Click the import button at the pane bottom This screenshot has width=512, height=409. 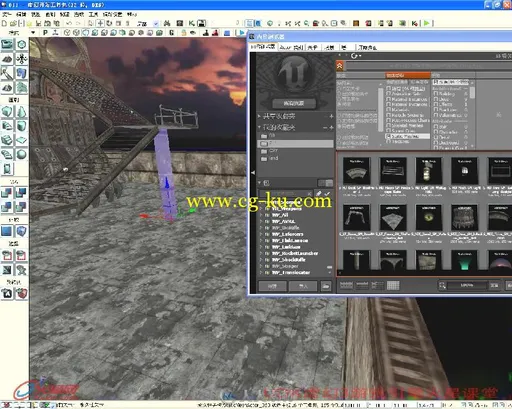click(x=303, y=286)
